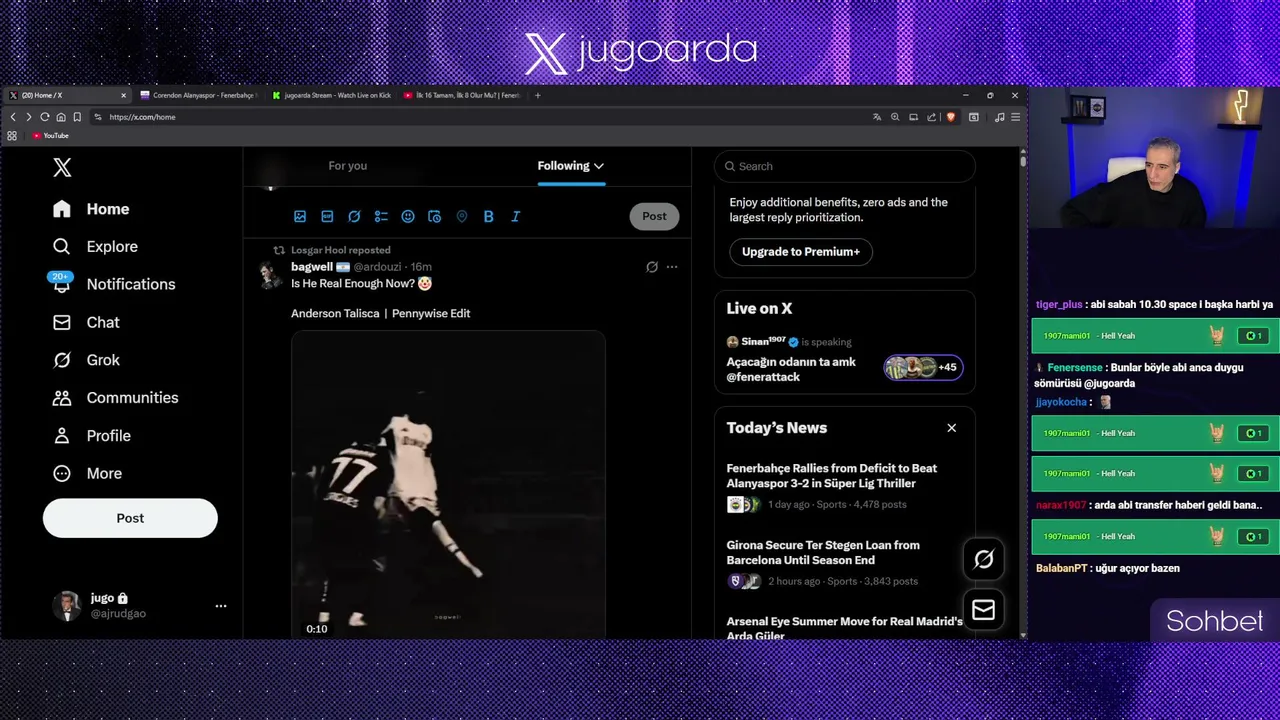The image size is (1280, 720).
Task: Open the YouTube bookmark
Action: pyautogui.click(x=50, y=136)
